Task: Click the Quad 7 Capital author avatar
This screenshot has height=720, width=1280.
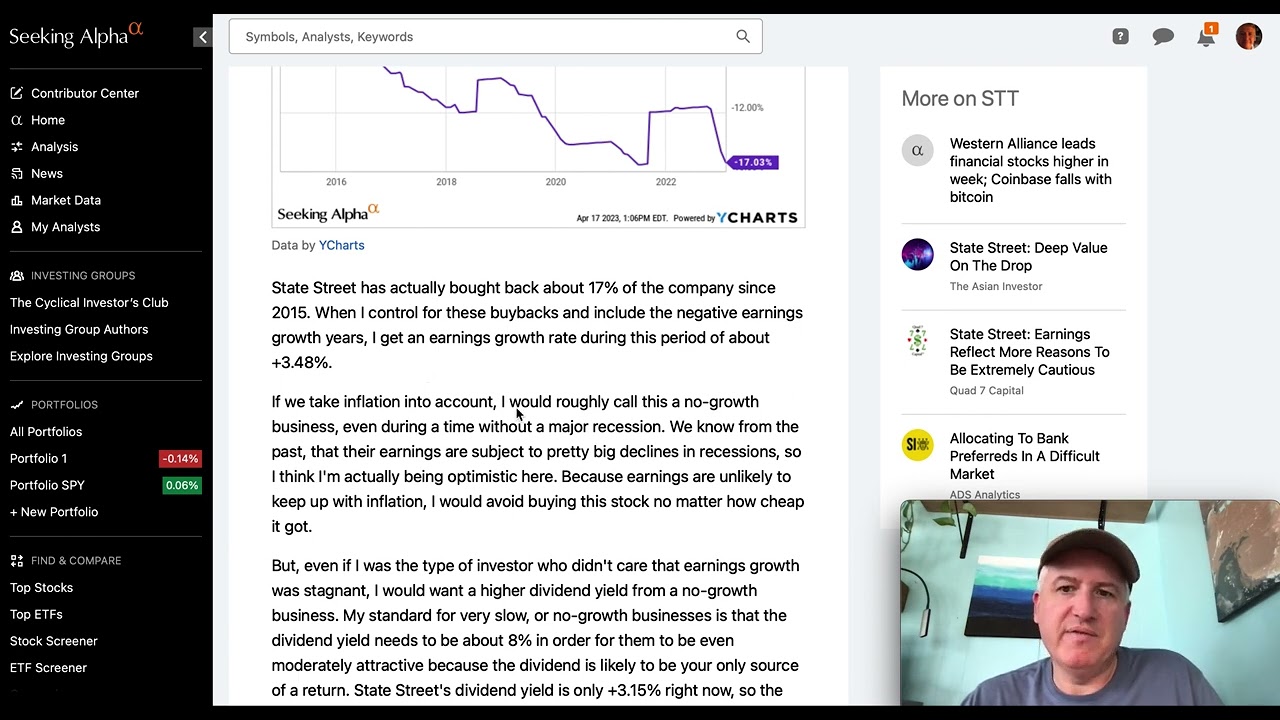Action: tap(917, 341)
